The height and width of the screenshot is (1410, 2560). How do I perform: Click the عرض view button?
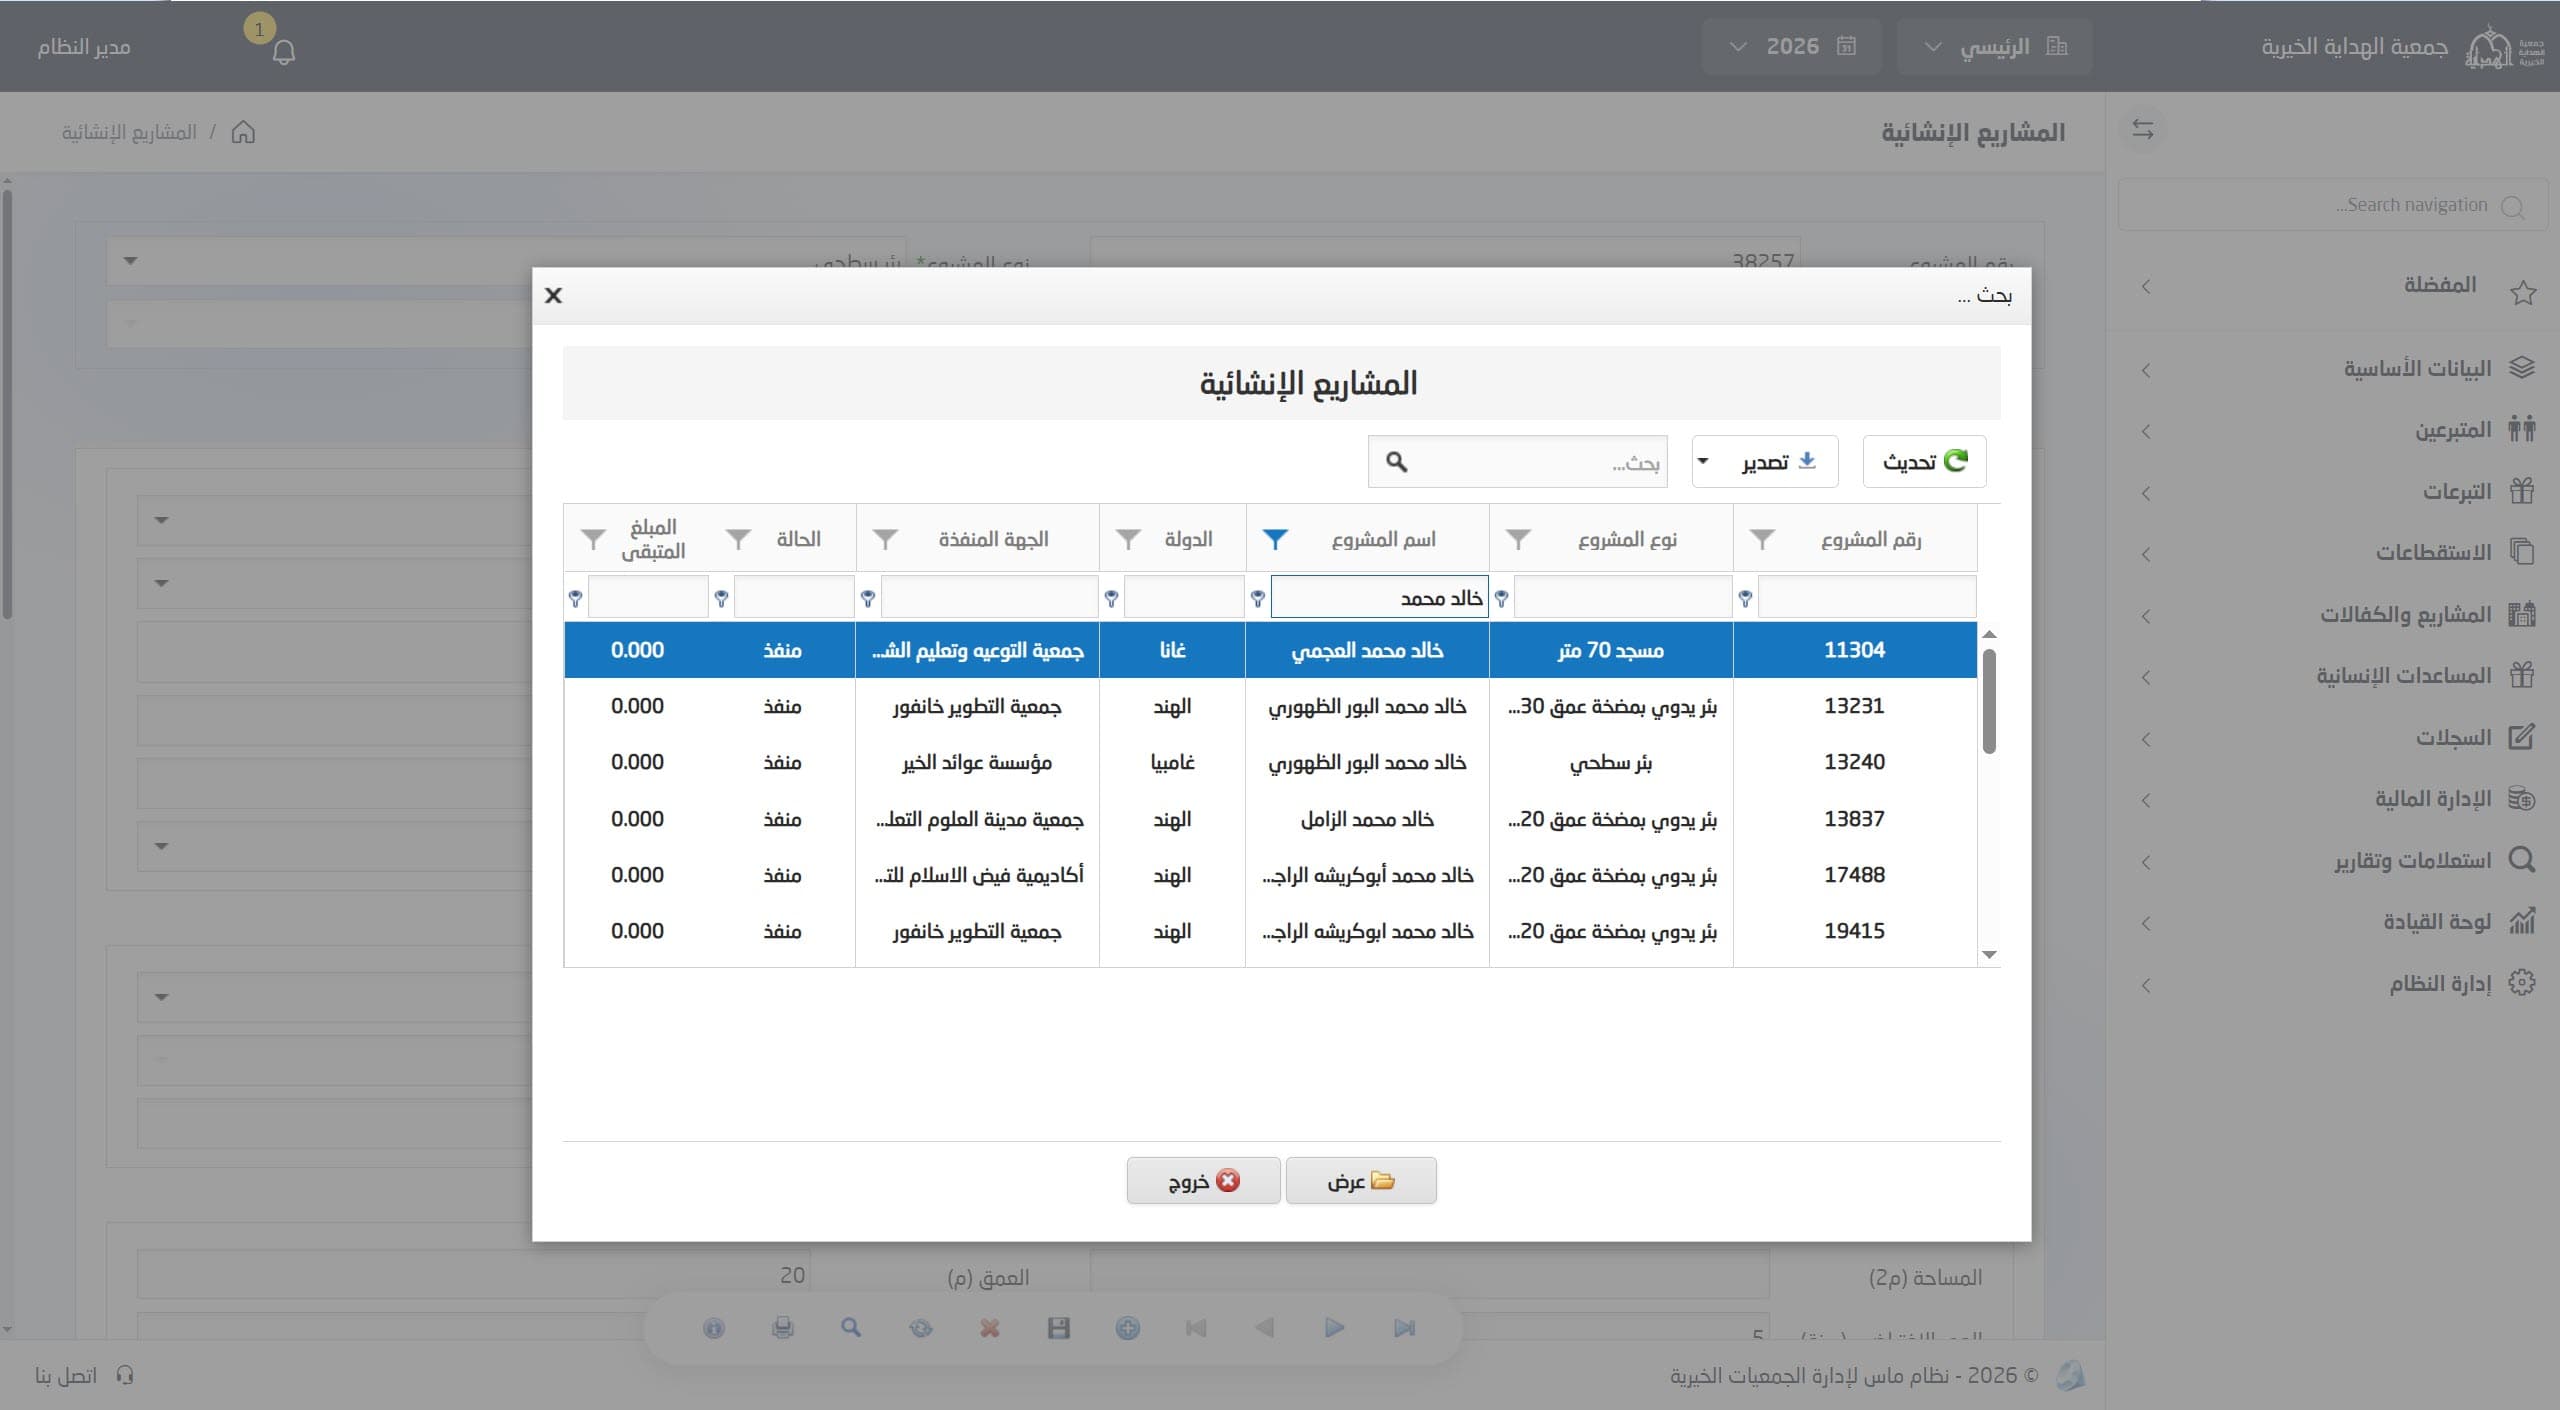[x=1360, y=1181]
